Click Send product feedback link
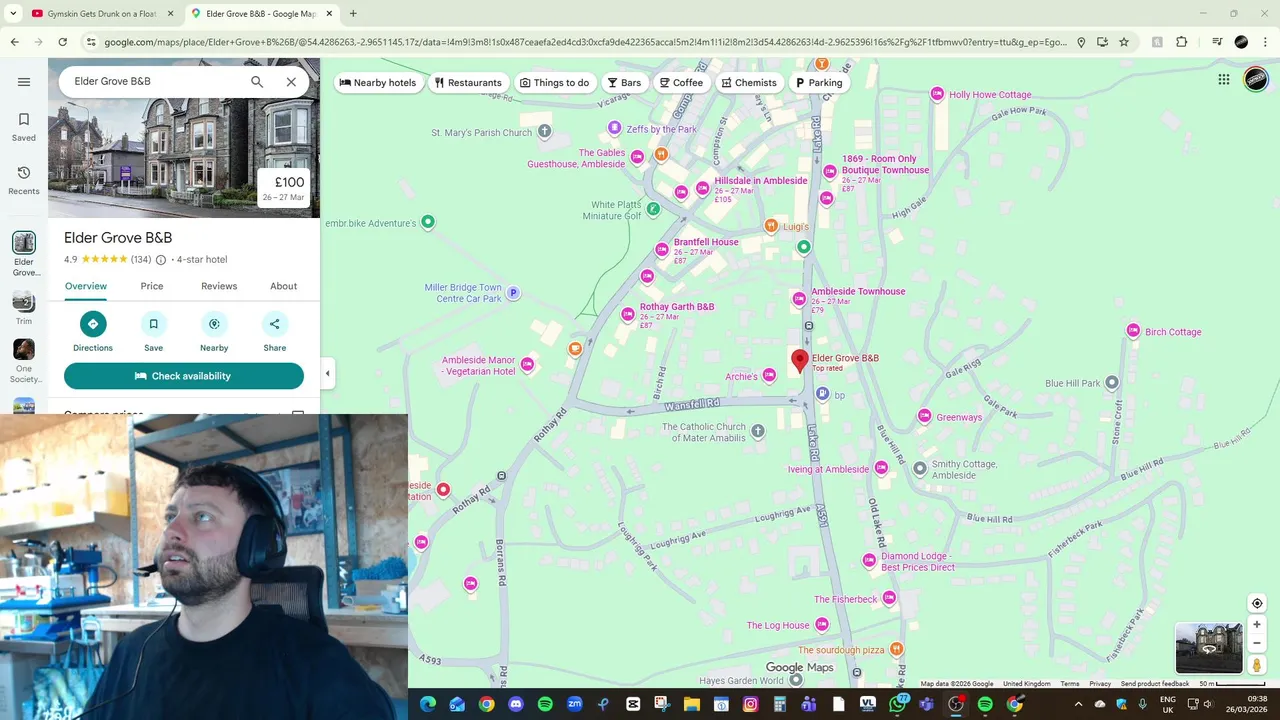Viewport: 1280px width, 720px height. tap(1155, 684)
